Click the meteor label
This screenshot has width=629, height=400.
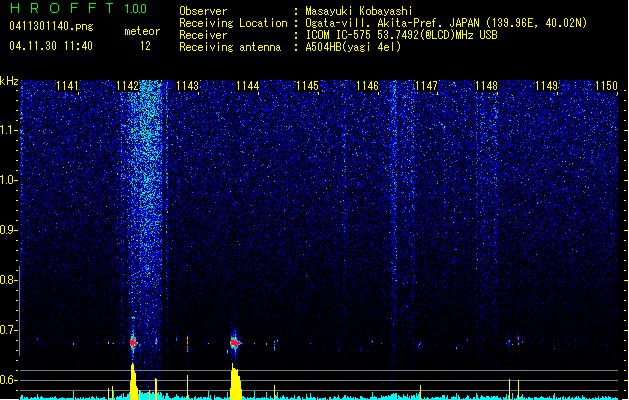142,31
